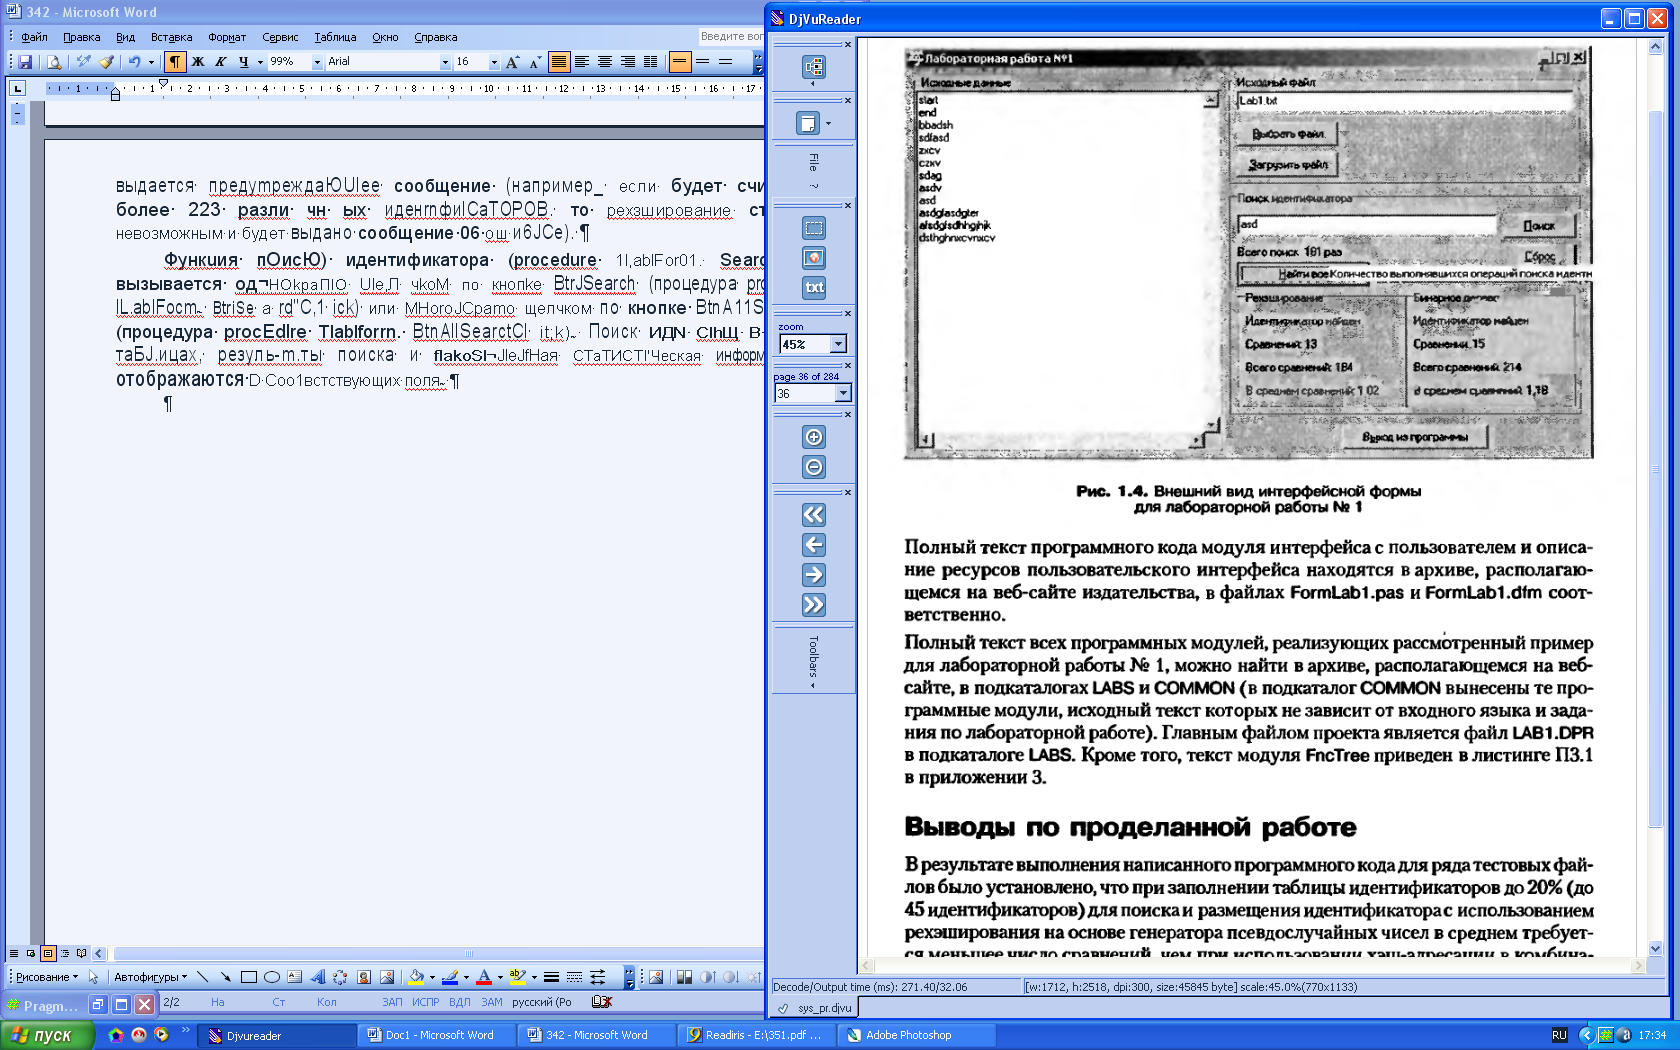Switch Word to Reading layout view
The height and width of the screenshot is (1050, 1680).
[82, 953]
